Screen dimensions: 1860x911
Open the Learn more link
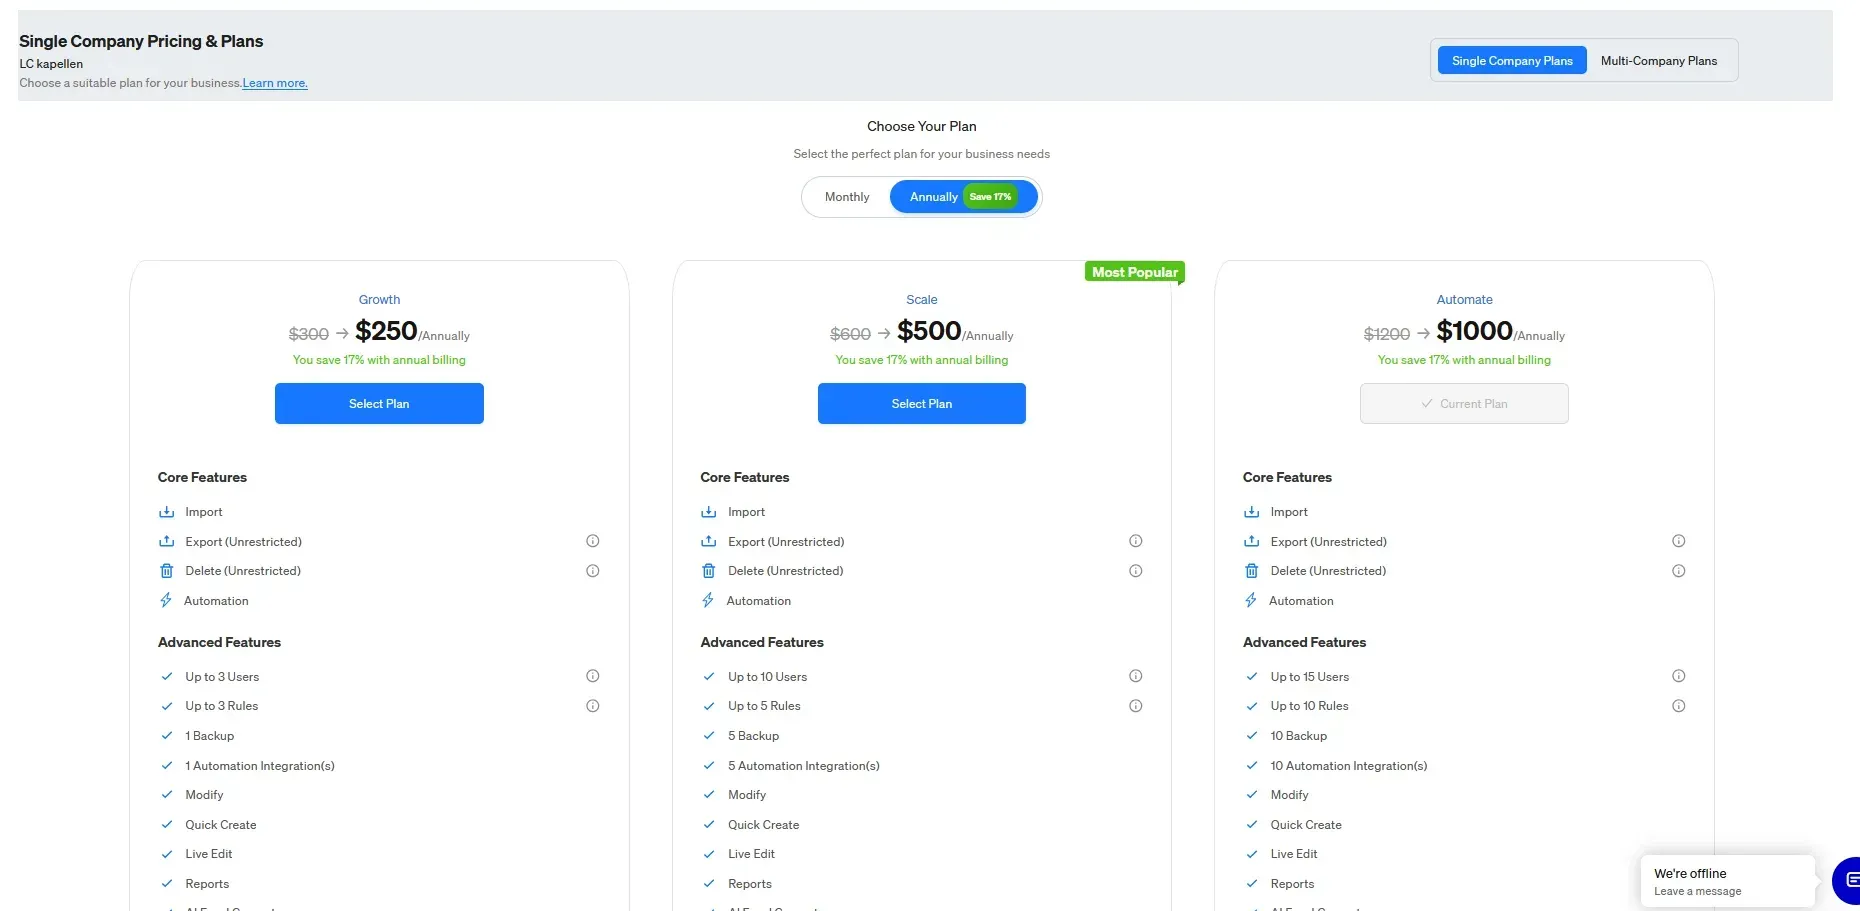pos(274,83)
